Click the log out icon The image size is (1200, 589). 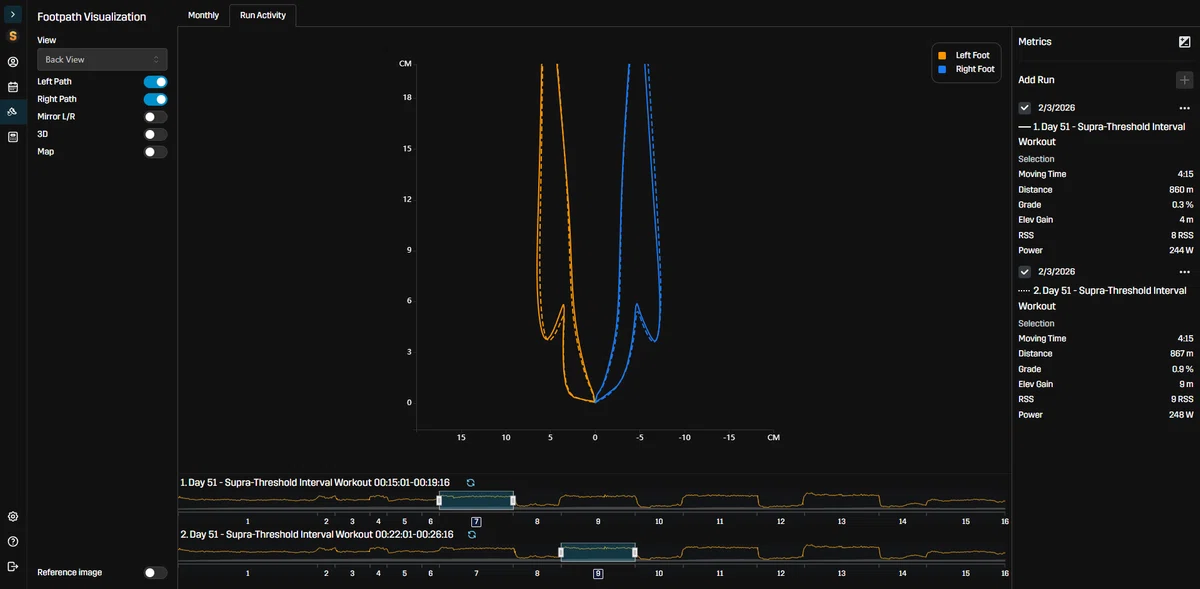pyautogui.click(x=13, y=567)
